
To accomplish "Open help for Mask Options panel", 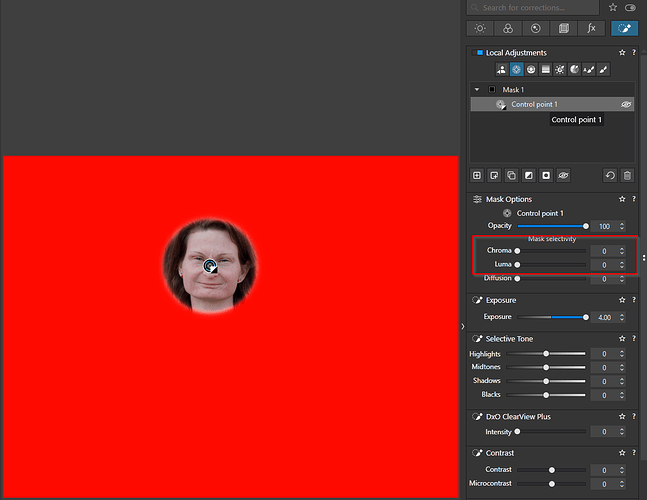I will [x=634, y=199].
